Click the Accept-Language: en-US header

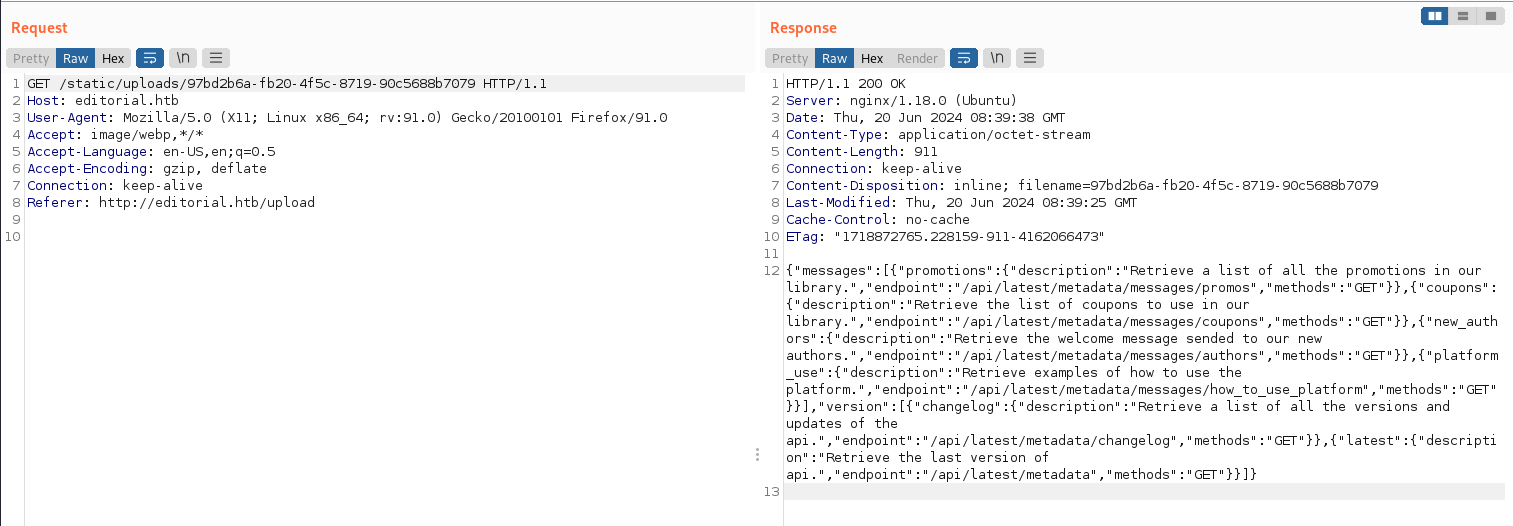coord(151,152)
